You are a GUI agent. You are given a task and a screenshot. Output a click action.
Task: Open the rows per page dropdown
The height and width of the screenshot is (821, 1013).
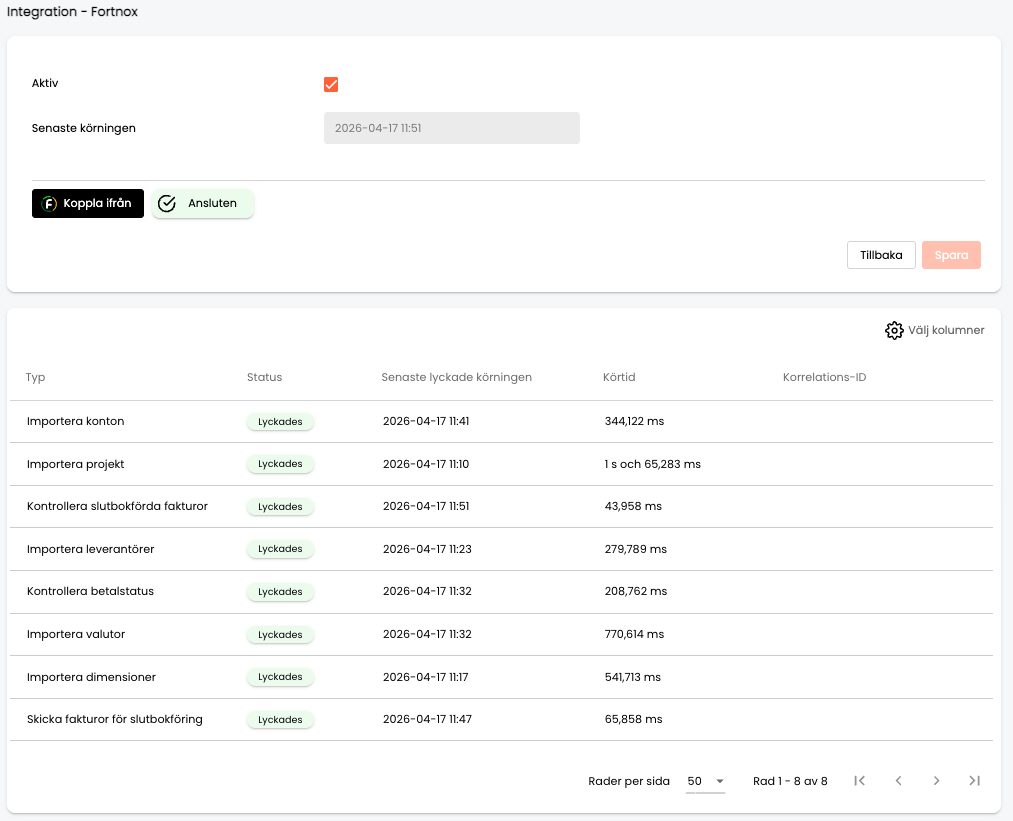click(705, 781)
